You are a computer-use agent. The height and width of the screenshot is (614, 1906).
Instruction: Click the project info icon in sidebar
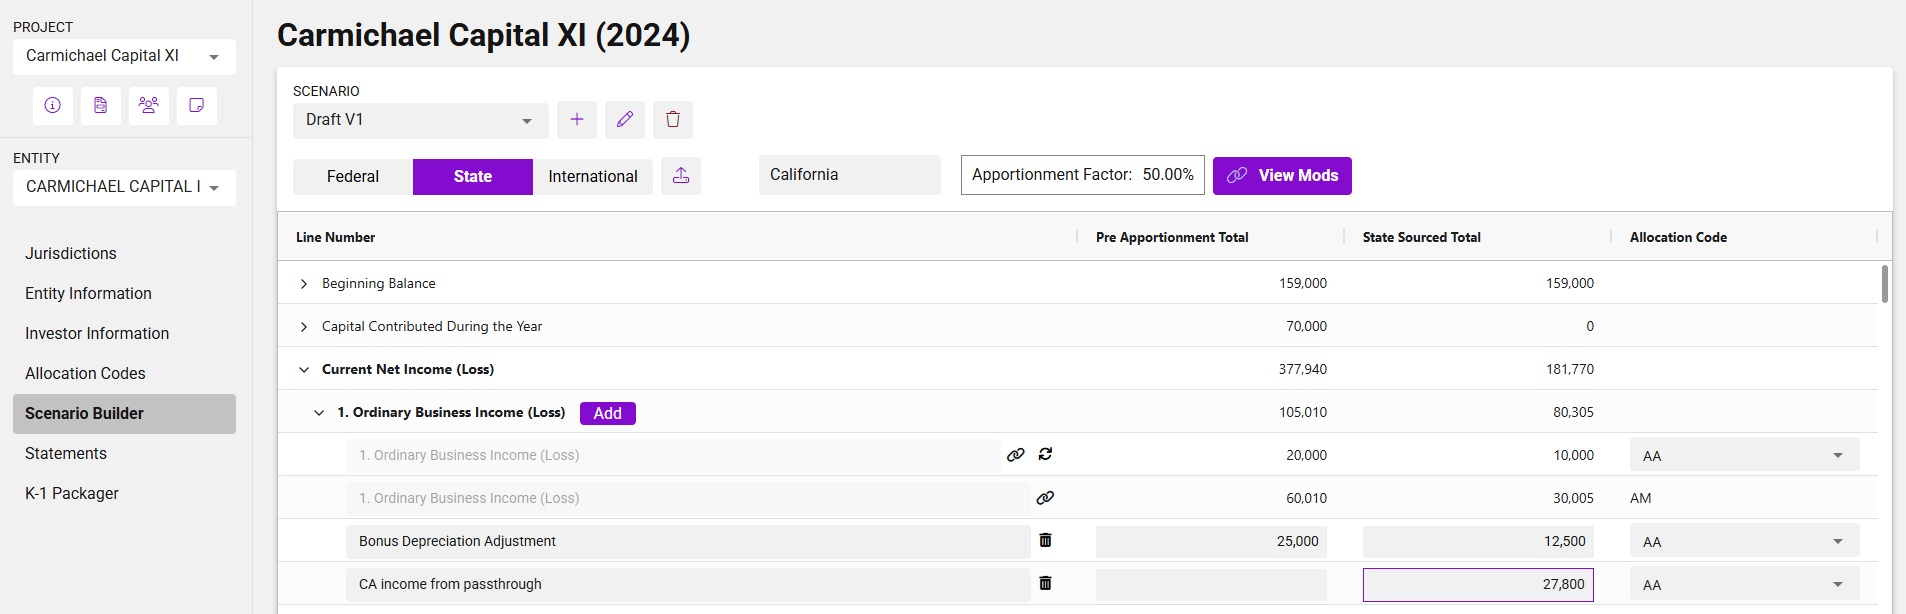(53, 105)
